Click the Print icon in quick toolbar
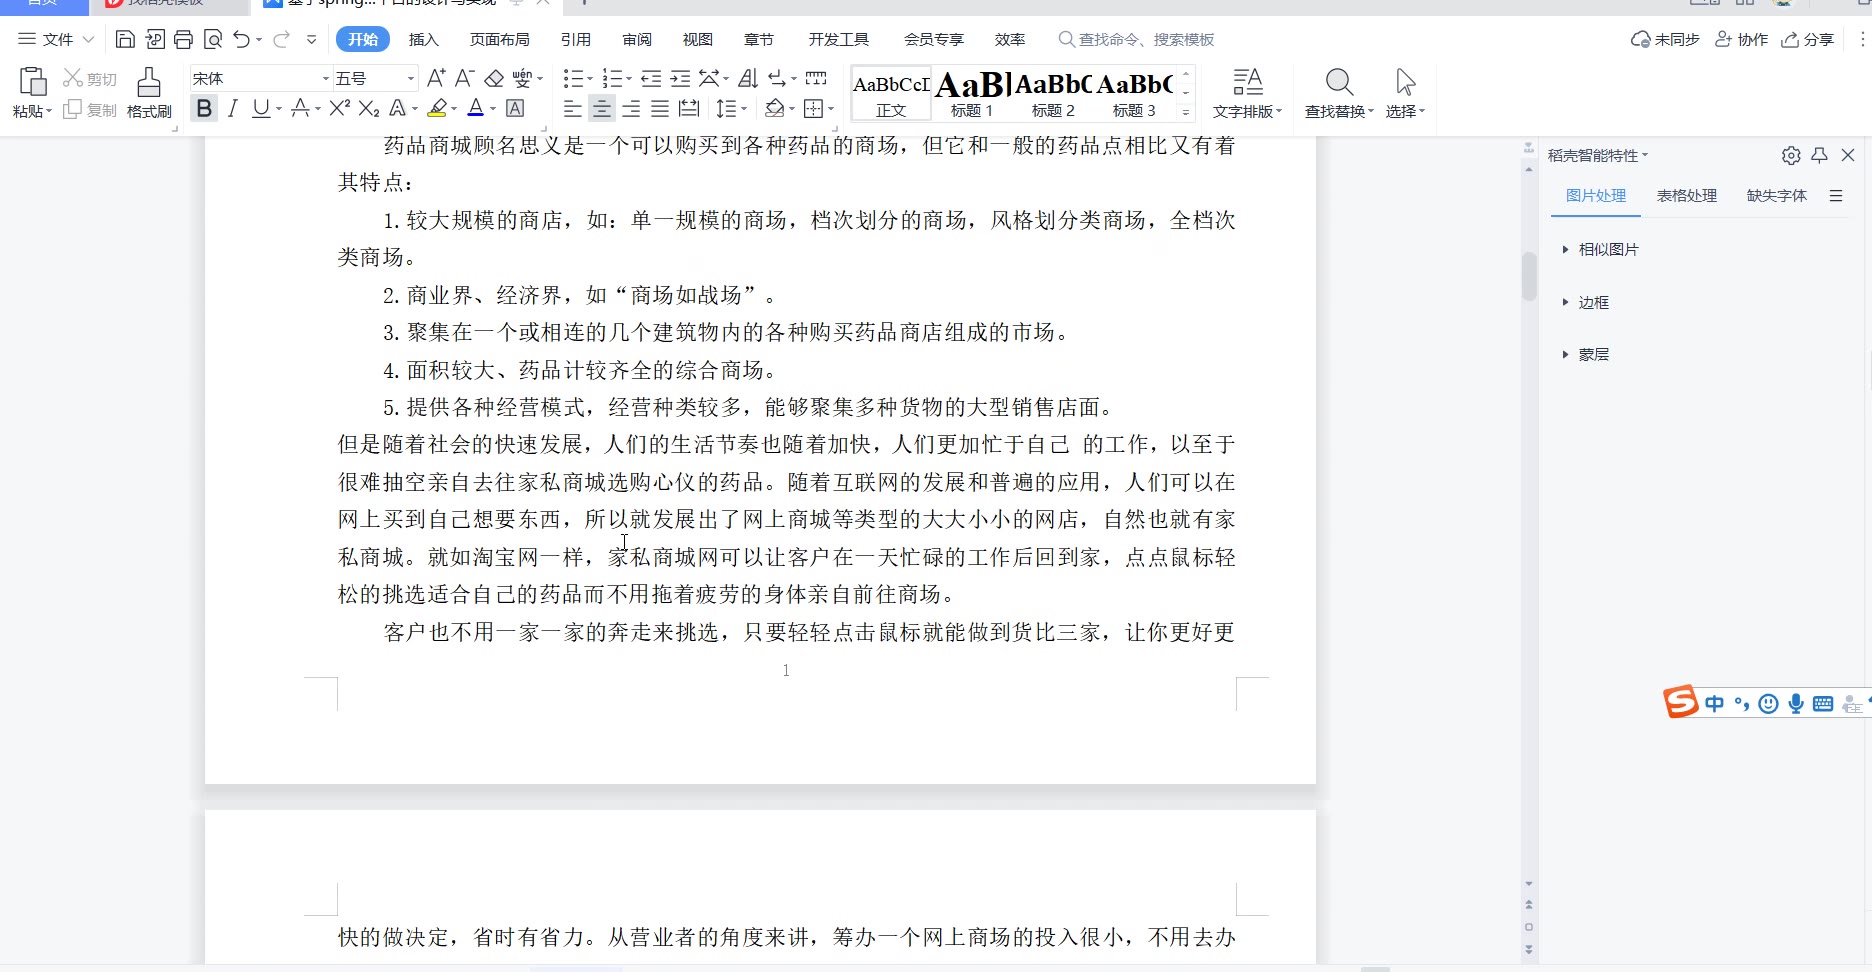Viewport: 1872px width, 972px height. click(x=183, y=39)
